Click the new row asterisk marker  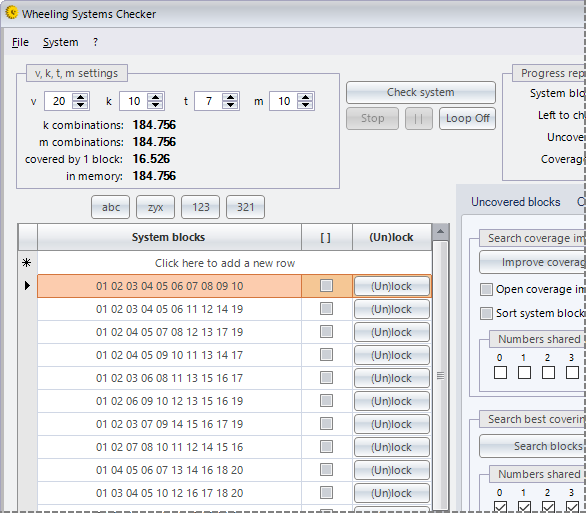pos(27,263)
